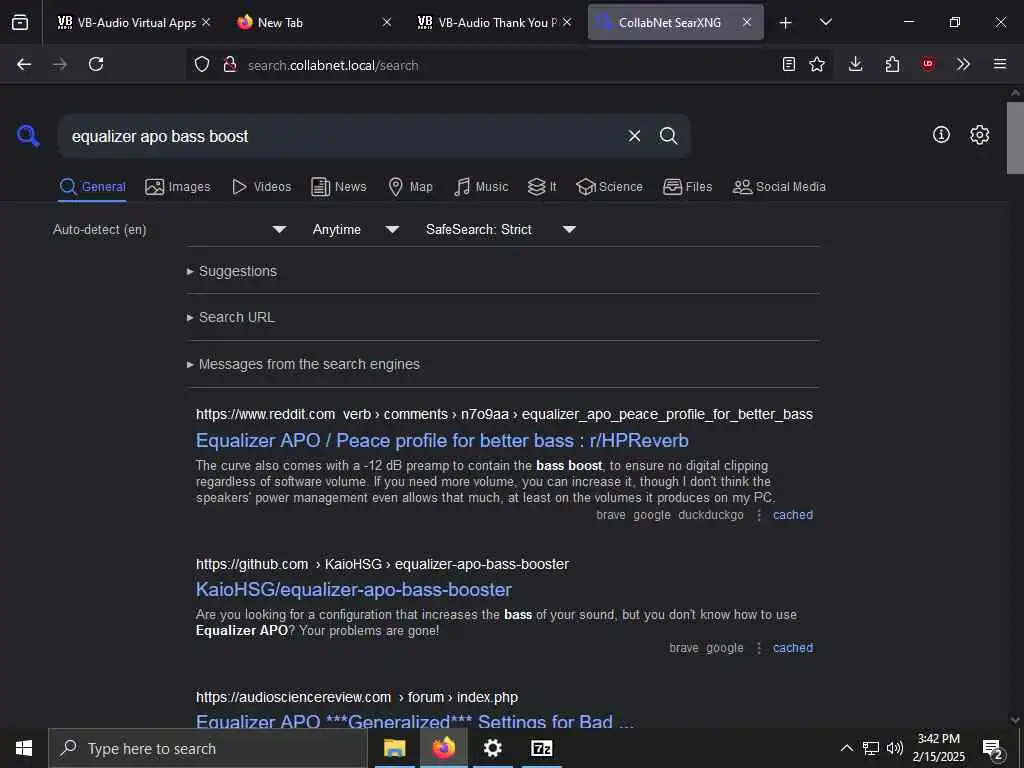The height and width of the screenshot is (768, 1024).
Task: Open Equalizer APO Generalized Settings result
Action: [415, 721]
